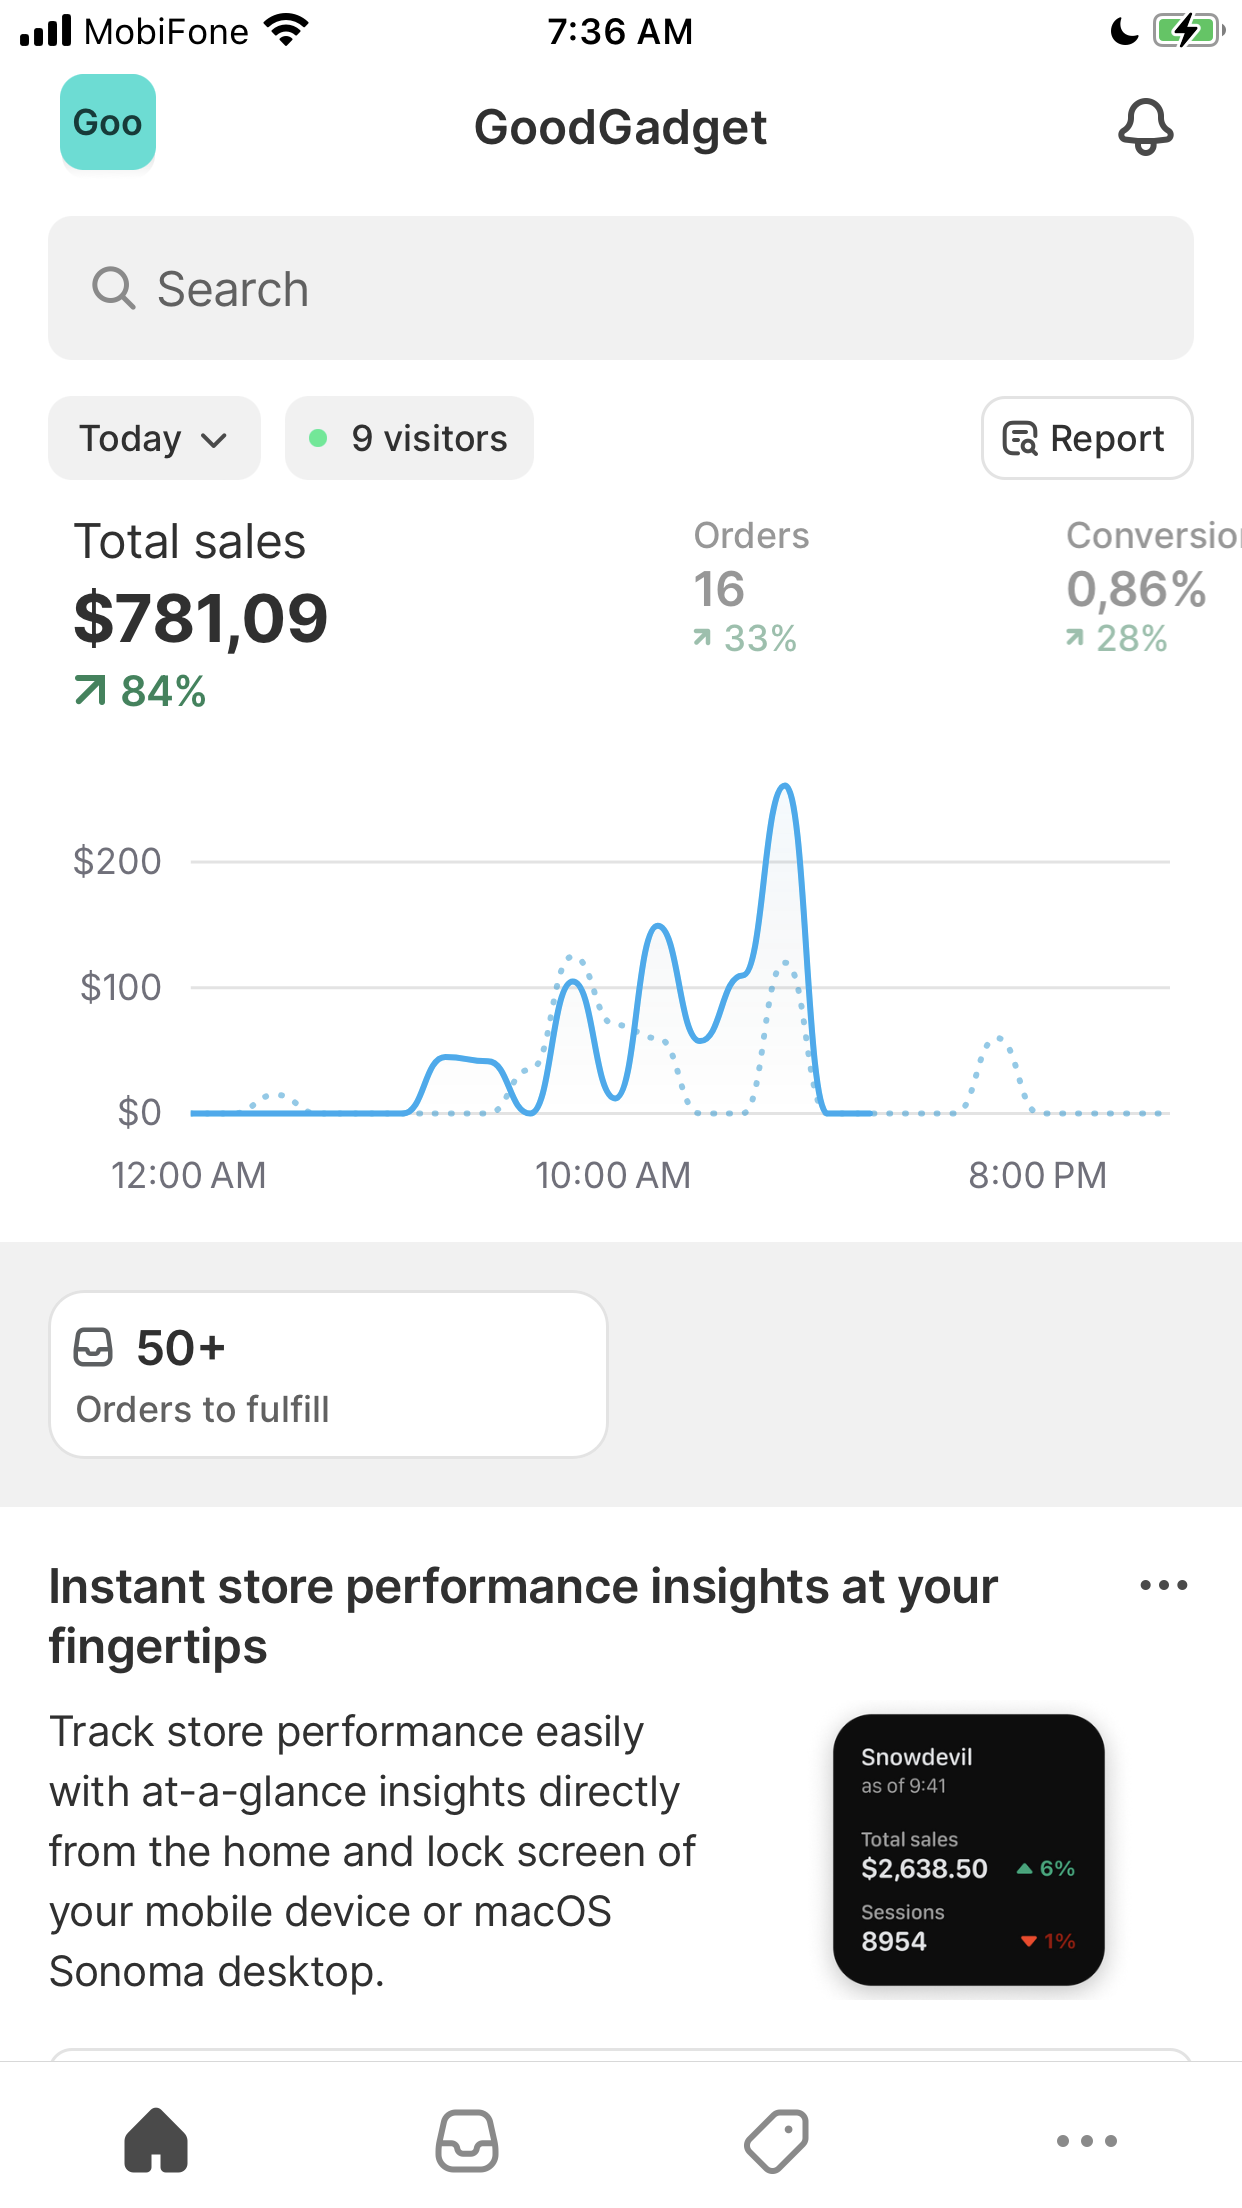Click the chevron beside Today
The width and height of the screenshot is (1242, 2208).
tap(214, 440)
